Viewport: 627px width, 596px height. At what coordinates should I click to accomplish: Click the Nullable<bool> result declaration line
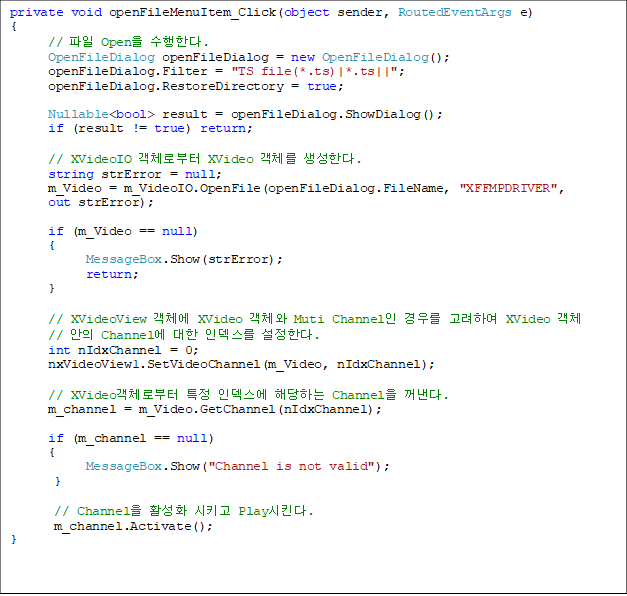pos(245,114)
